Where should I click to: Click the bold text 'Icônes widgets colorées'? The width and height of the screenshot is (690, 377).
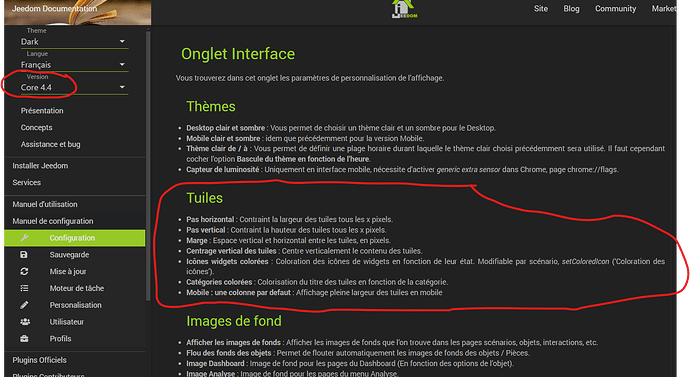pos(227,261)
